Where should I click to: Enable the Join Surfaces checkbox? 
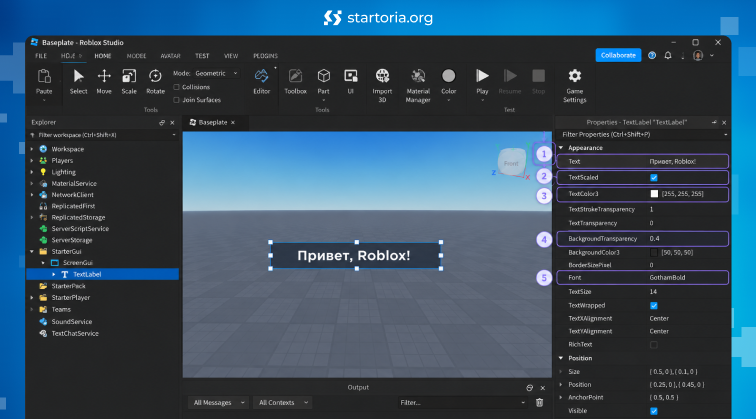176,100
